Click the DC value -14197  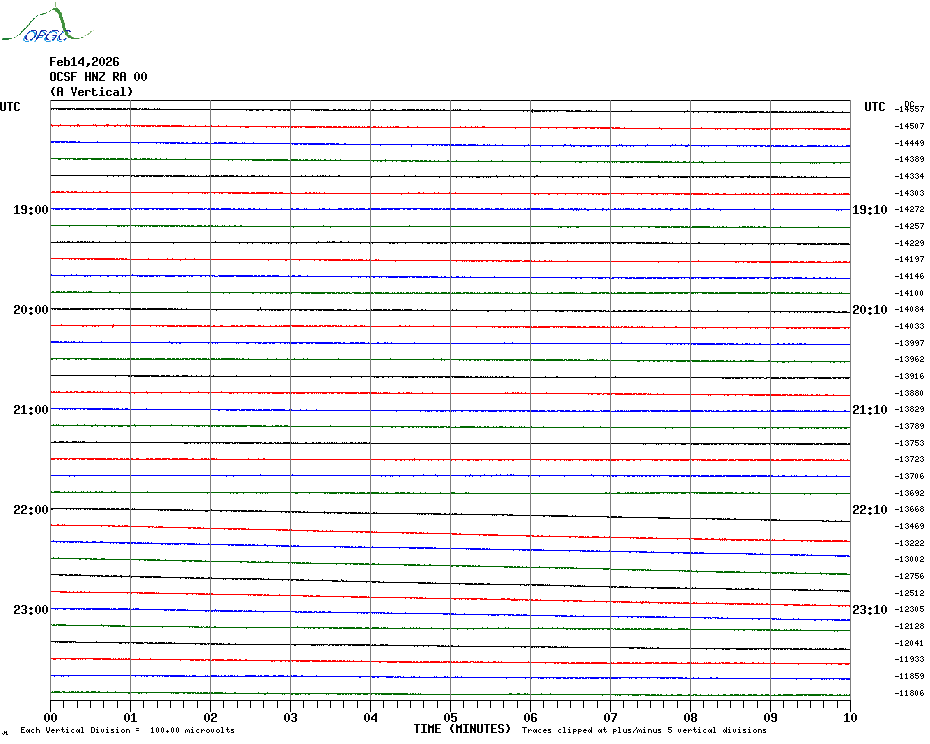(909, 259)
